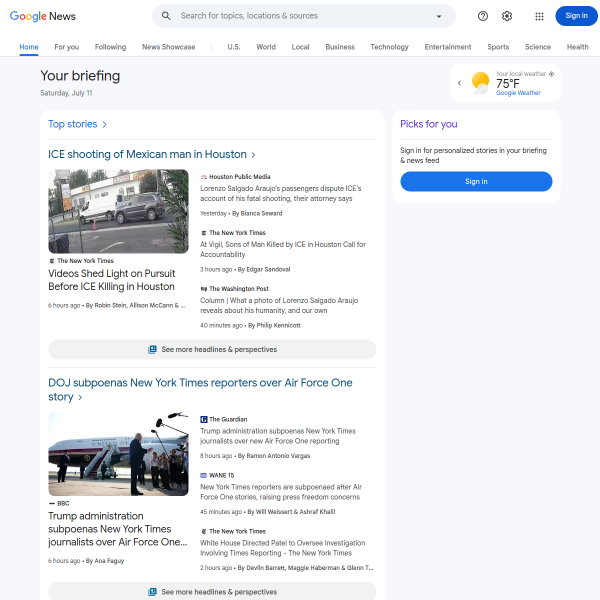600x600 pixels.
Task: Open New York Times reporters are subpoenaed article
Action: (x=281, y=492)
